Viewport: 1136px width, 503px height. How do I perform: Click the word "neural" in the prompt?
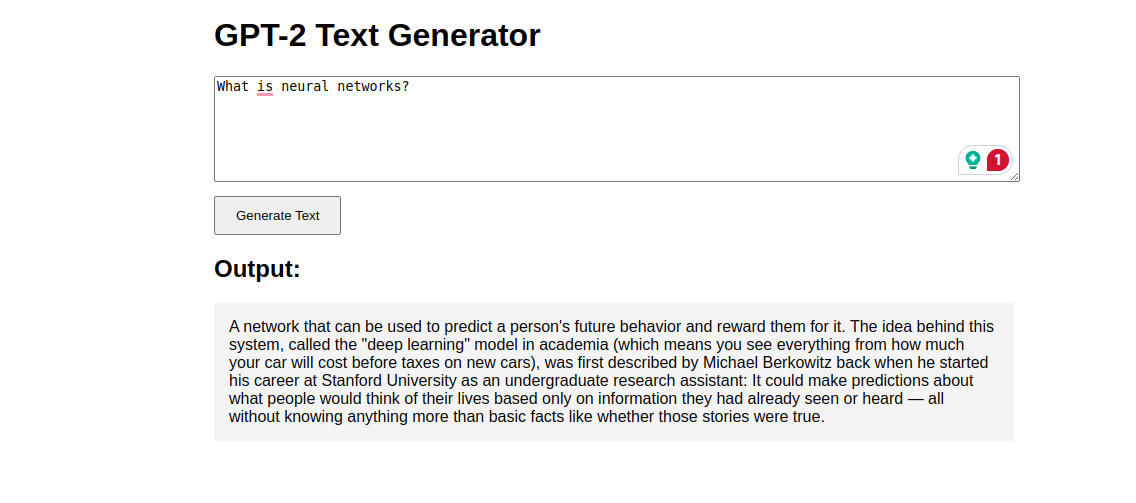(305, 87)
